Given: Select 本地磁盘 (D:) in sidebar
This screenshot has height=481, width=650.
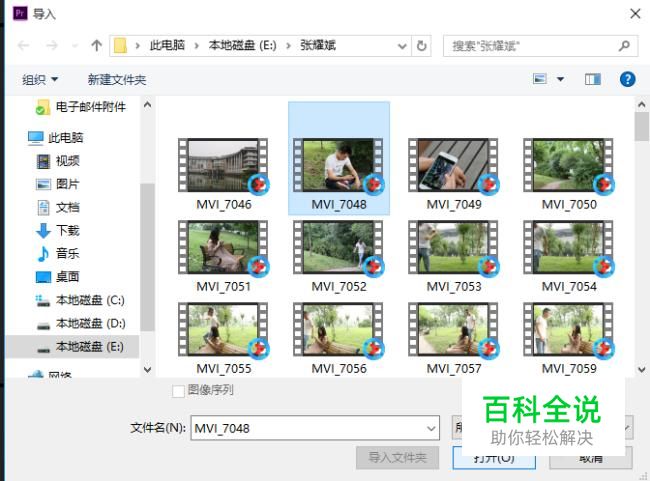Looking at the screenshot, I should [80, 323].
